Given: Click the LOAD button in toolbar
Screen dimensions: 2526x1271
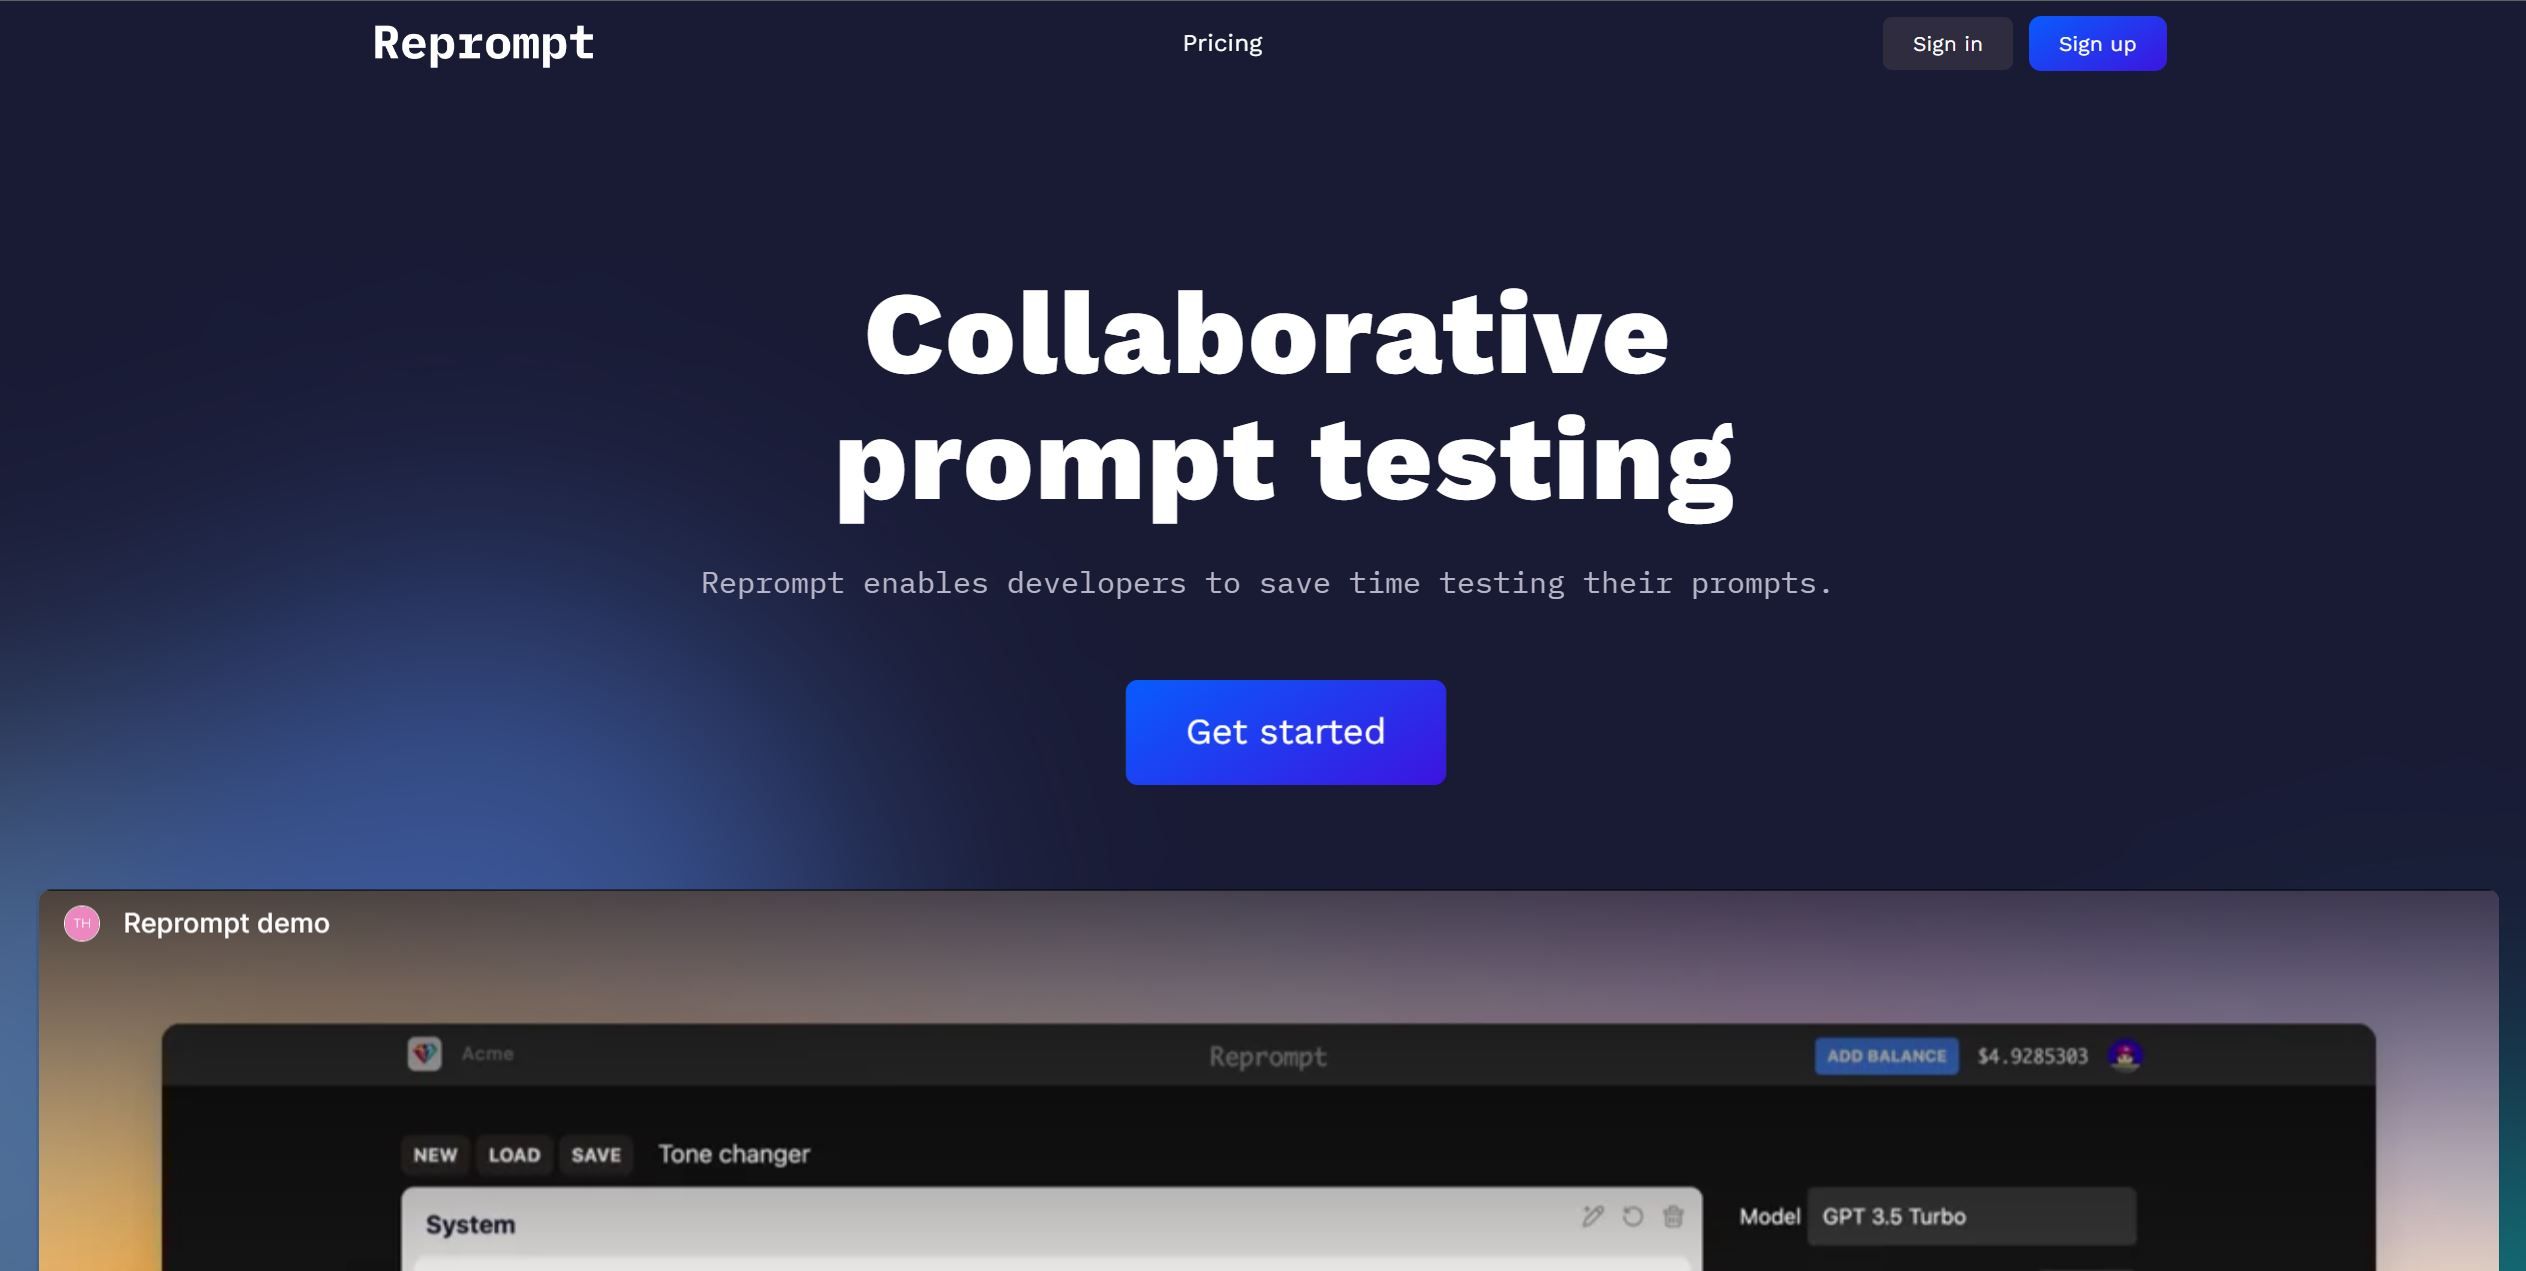Looking at the screenshot, I should pos(514,1154).
